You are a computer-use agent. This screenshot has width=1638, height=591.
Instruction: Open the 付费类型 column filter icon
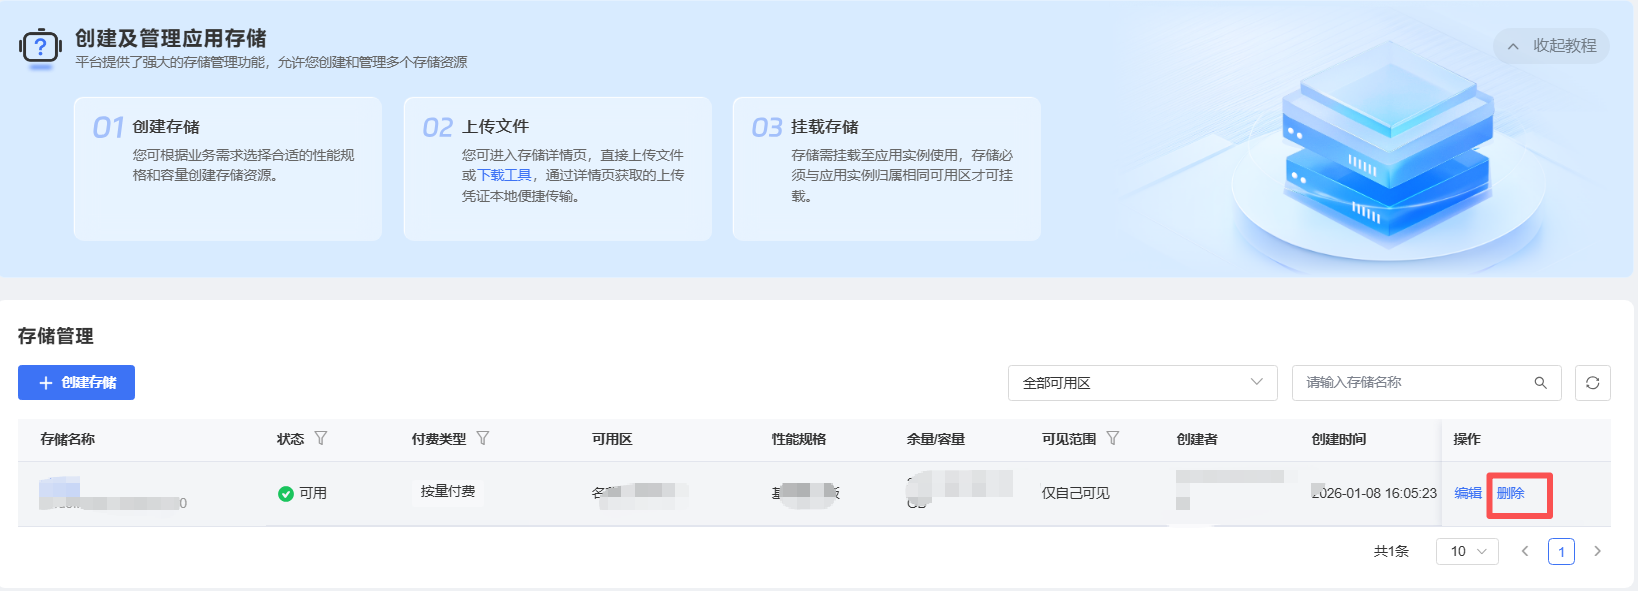tap(483, 439)
